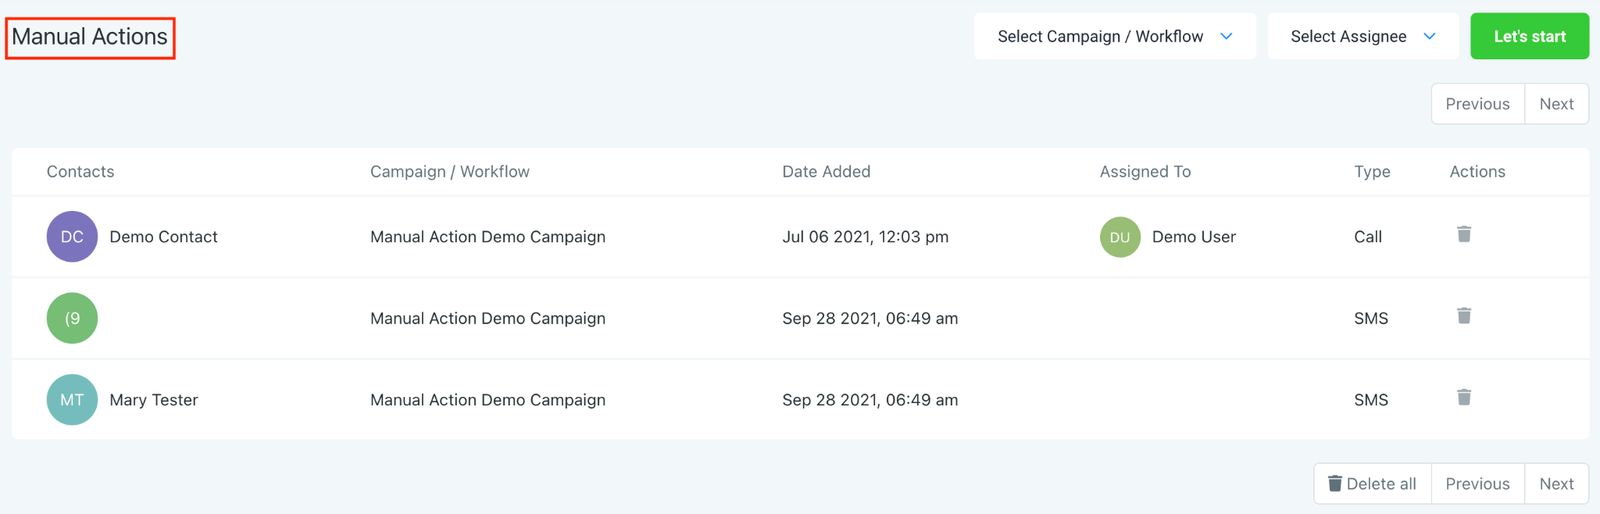Go to Next page using top pagination
1600x514 pixels.
pyautogui.click(x=1556, y=104)
